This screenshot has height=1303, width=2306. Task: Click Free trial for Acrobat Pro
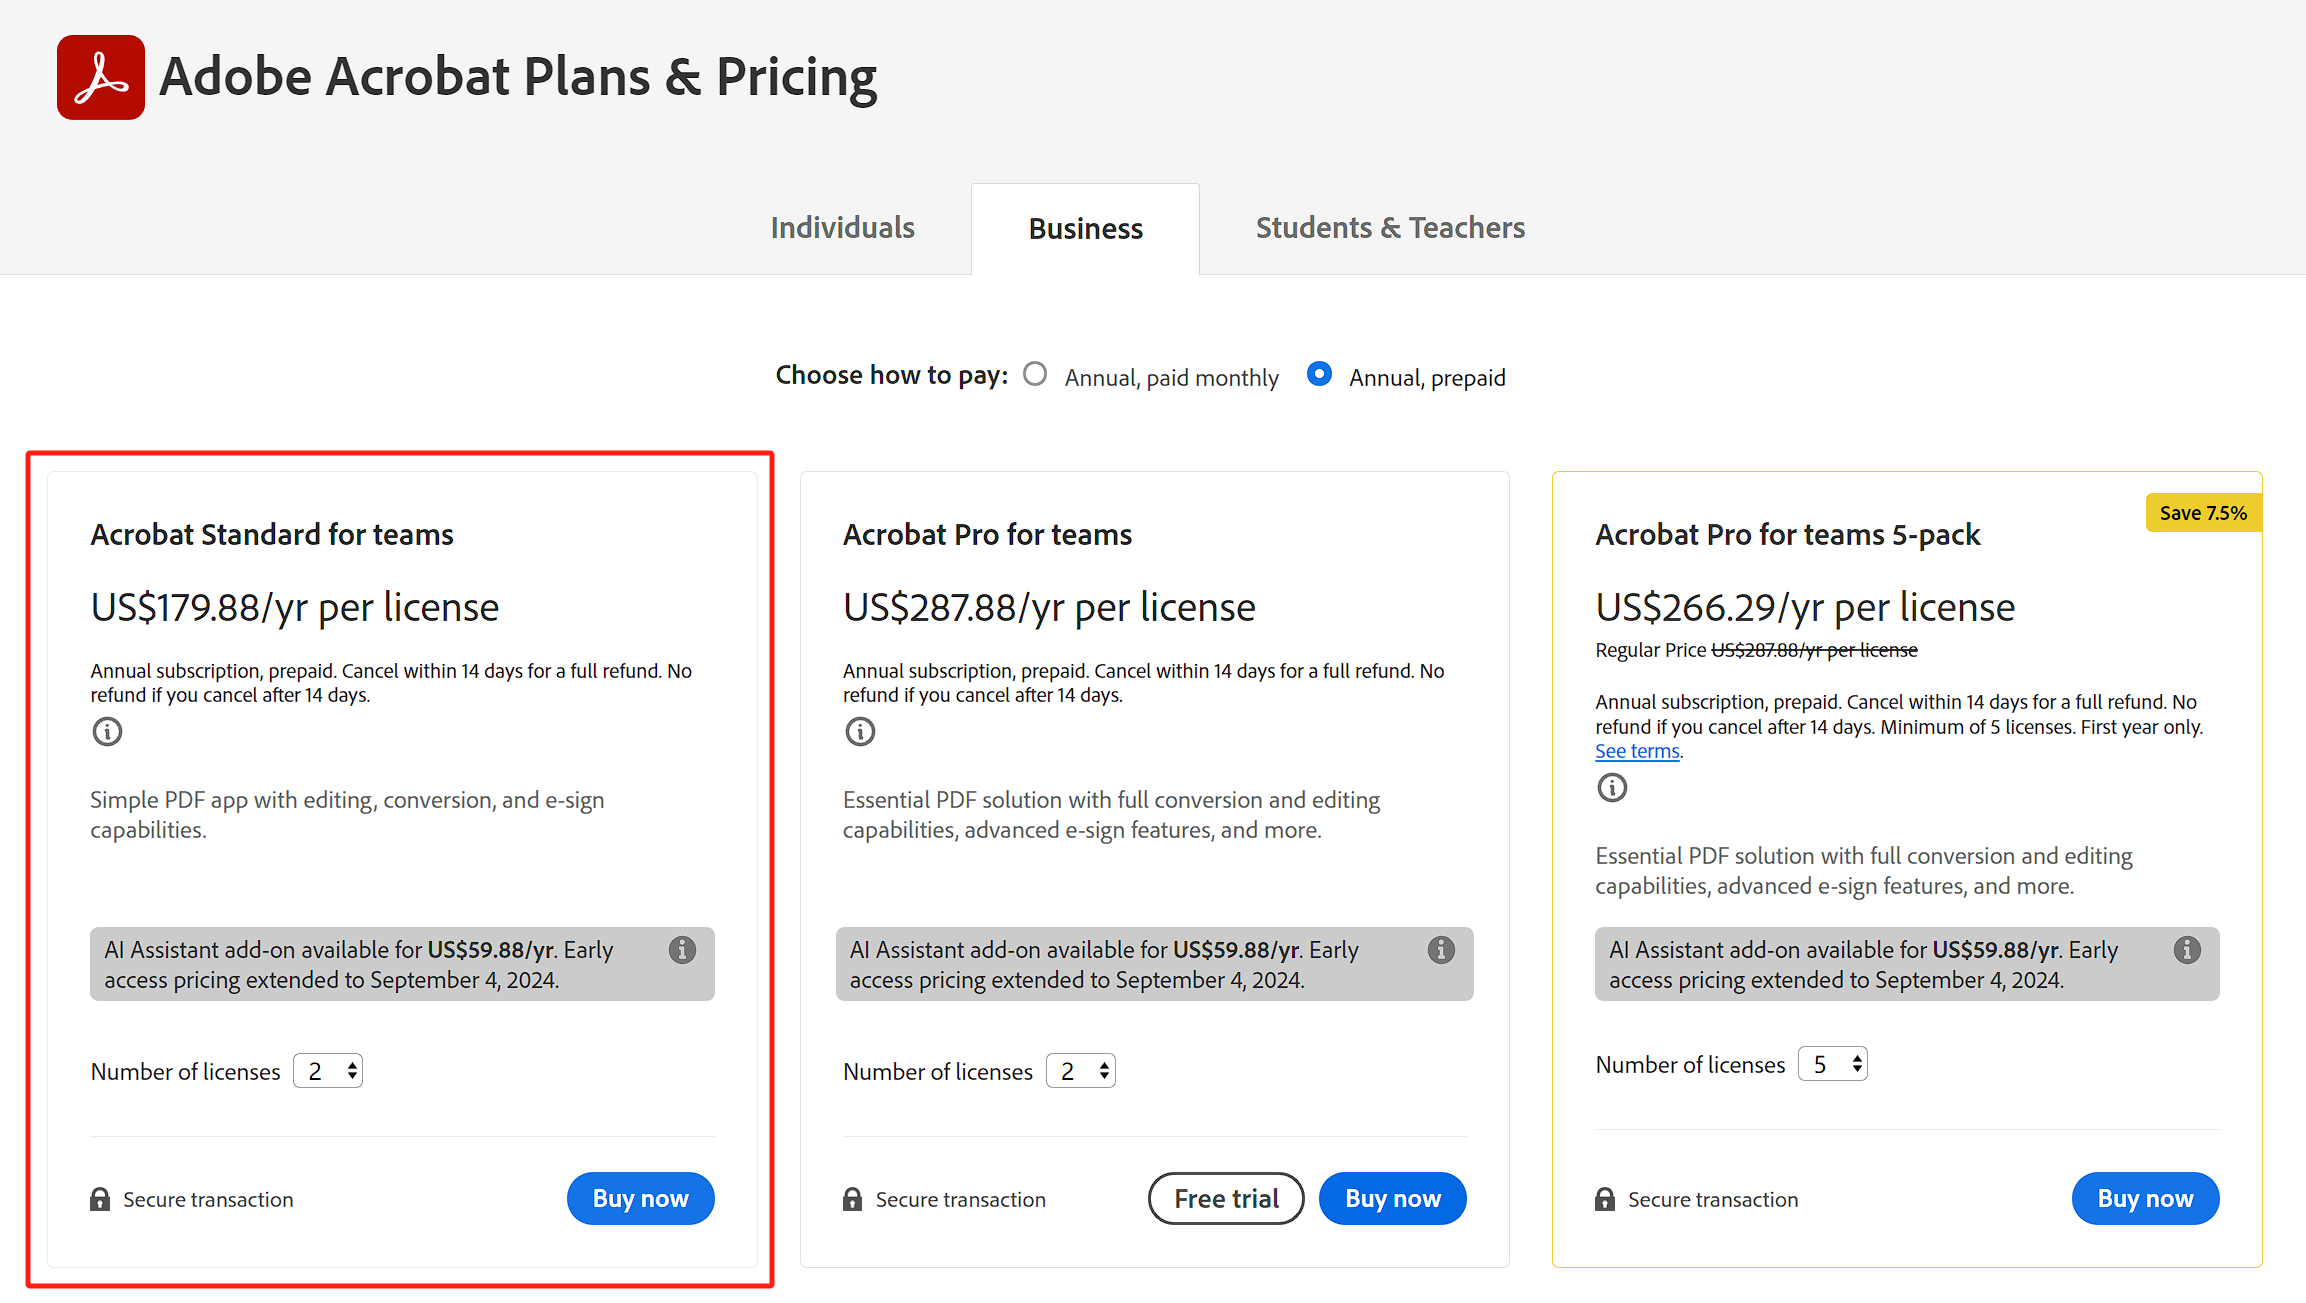(x=1226, y=1198)
